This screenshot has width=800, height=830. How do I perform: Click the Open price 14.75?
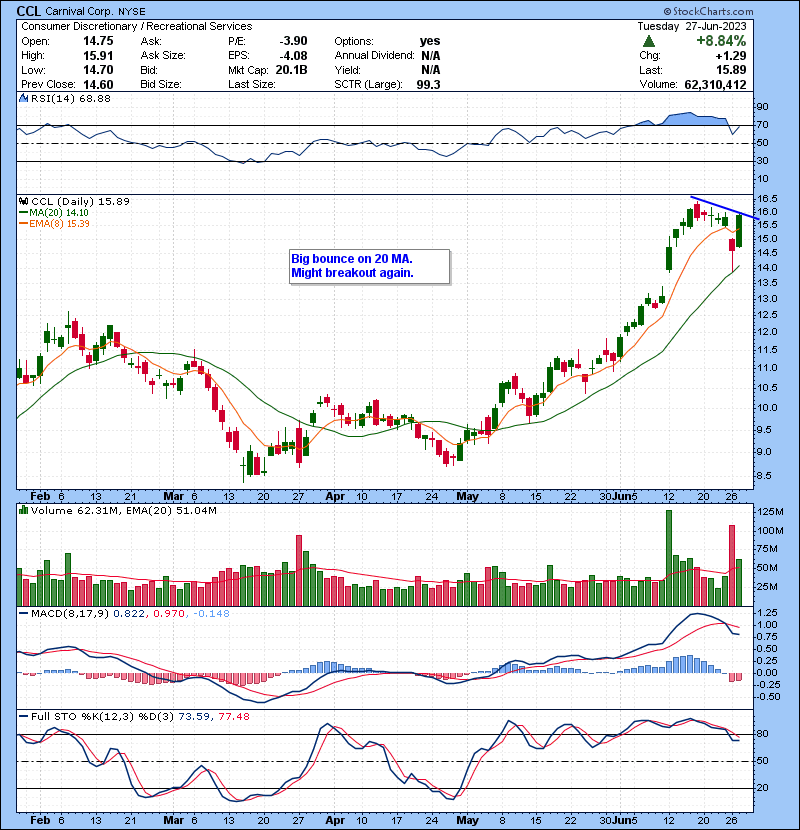pyautogui.click(x=98, y=41)
